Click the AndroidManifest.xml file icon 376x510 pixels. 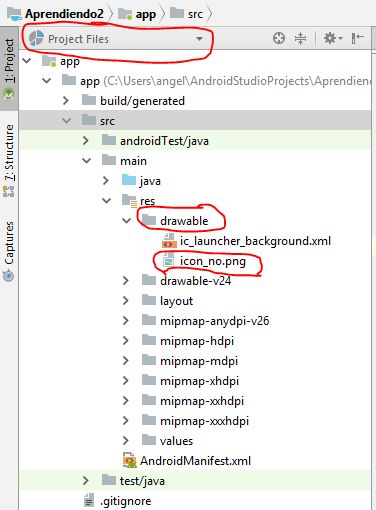129,460
